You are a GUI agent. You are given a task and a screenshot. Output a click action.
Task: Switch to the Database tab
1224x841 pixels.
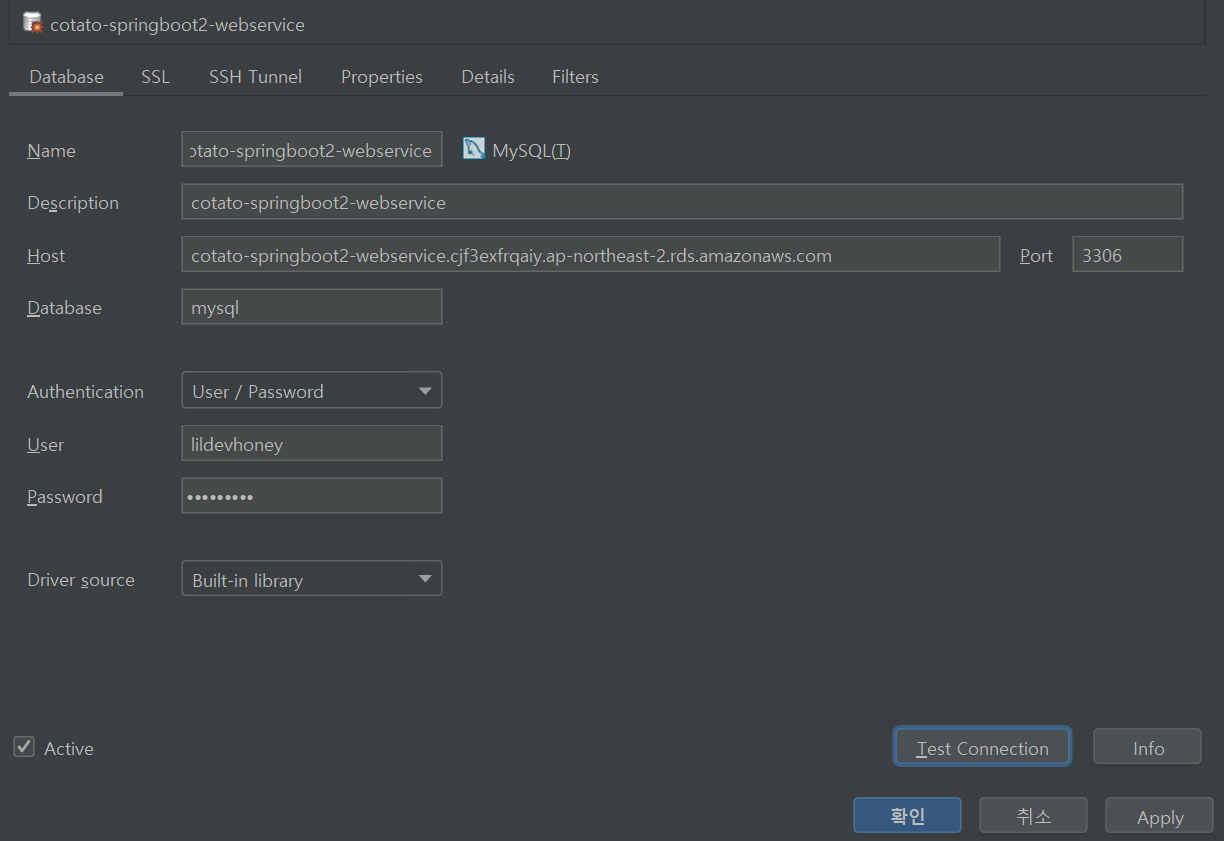pos(66,77)
